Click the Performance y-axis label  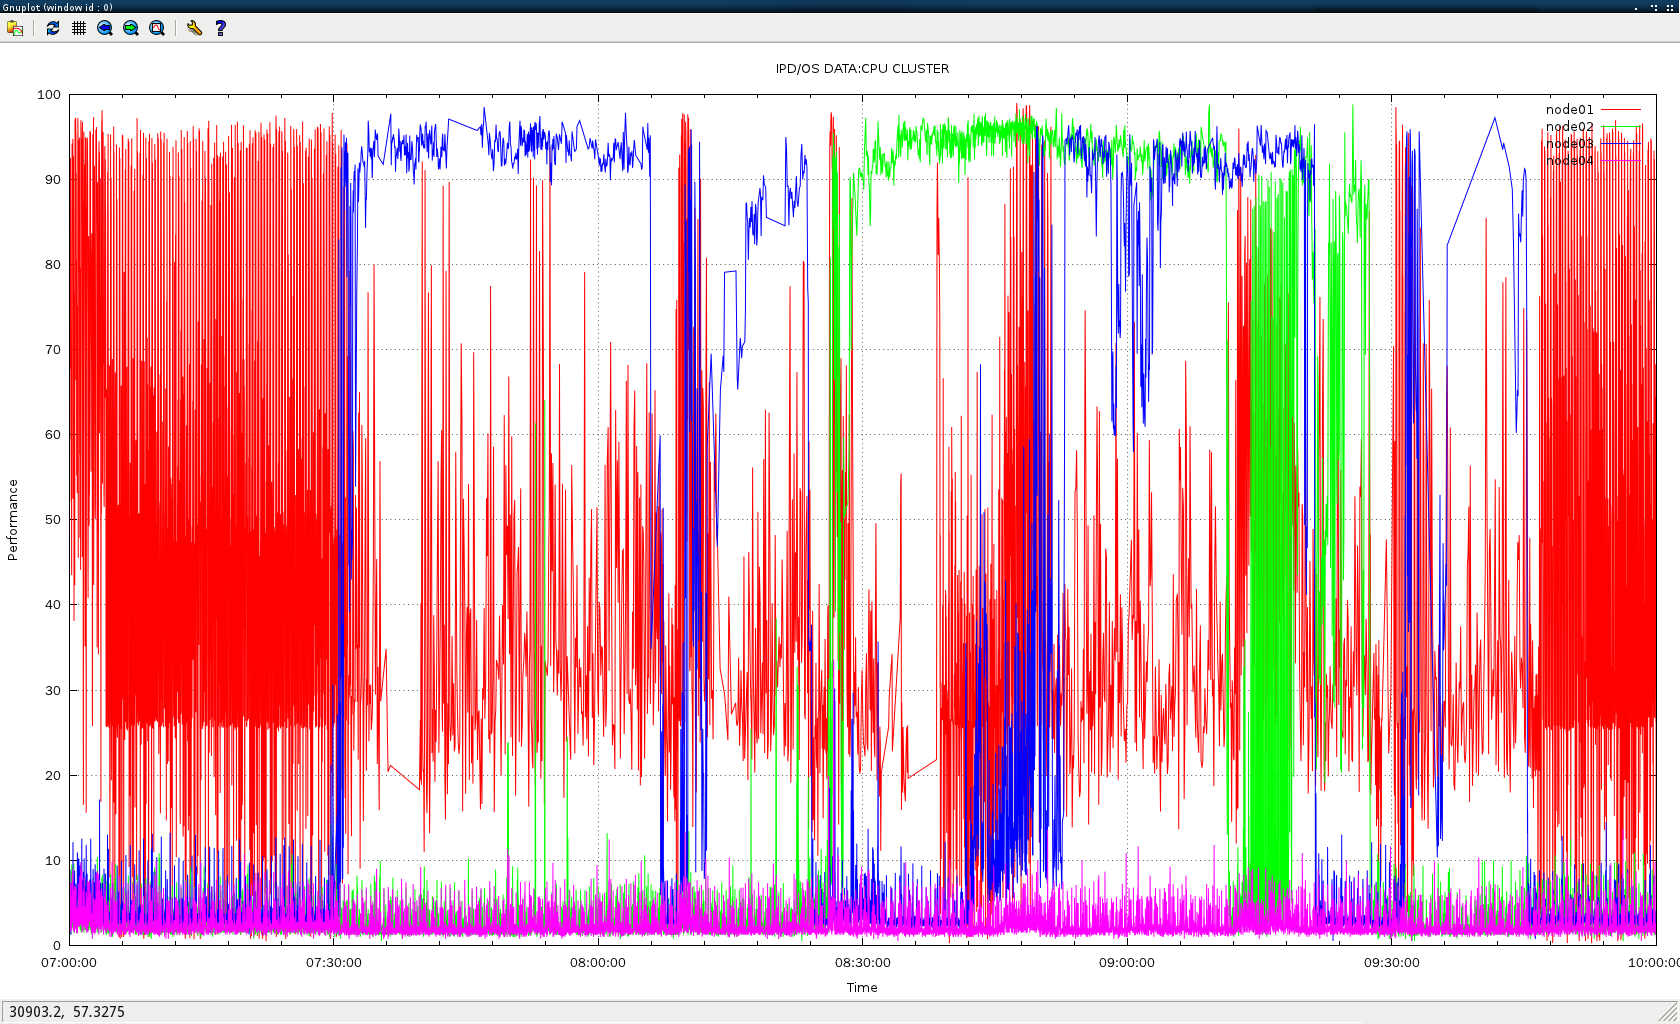coord(13,520)
